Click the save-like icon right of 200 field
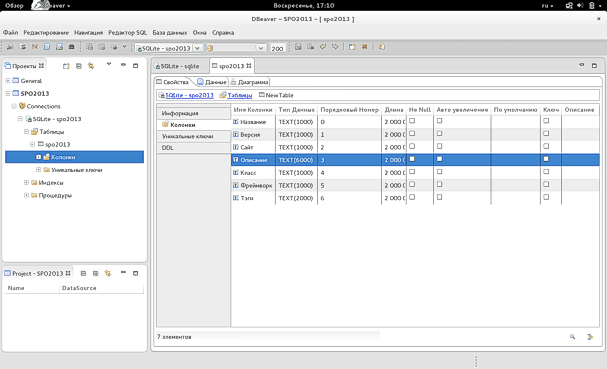Screen dimensions: 607x369 [x=298, y=47]
